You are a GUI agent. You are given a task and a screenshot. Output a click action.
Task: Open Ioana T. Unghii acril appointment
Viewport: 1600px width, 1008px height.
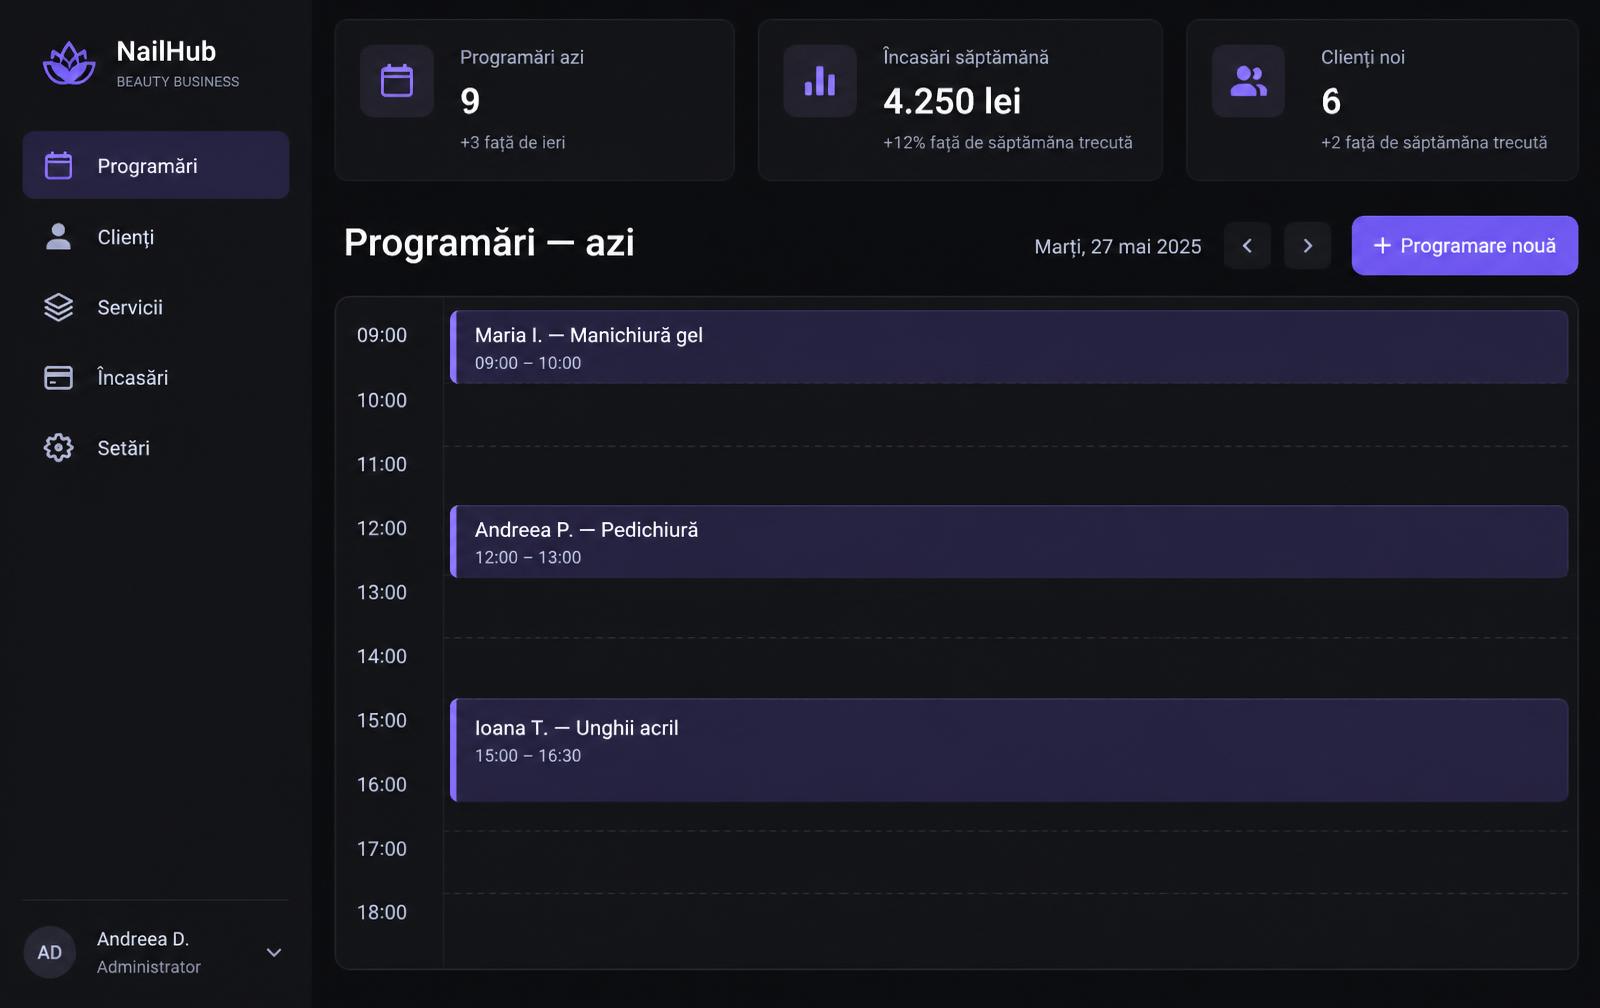[1009, 750]
